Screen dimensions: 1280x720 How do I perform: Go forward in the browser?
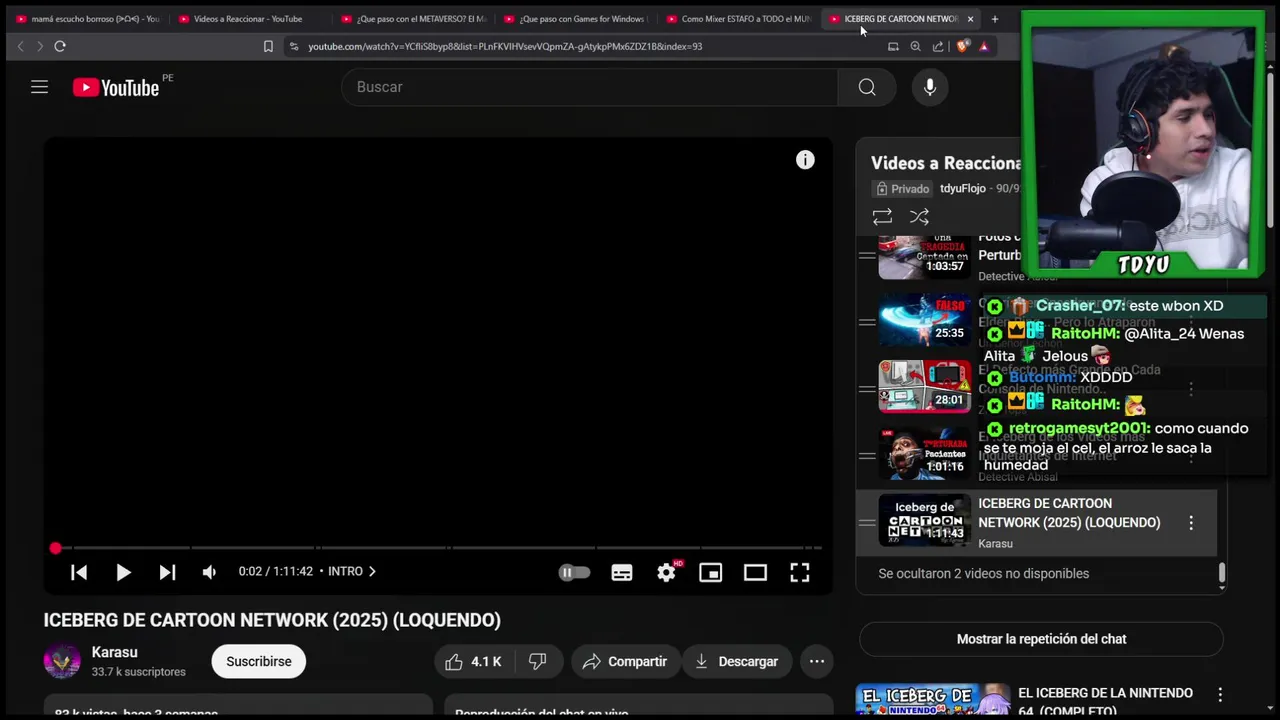tap(40, 46)
